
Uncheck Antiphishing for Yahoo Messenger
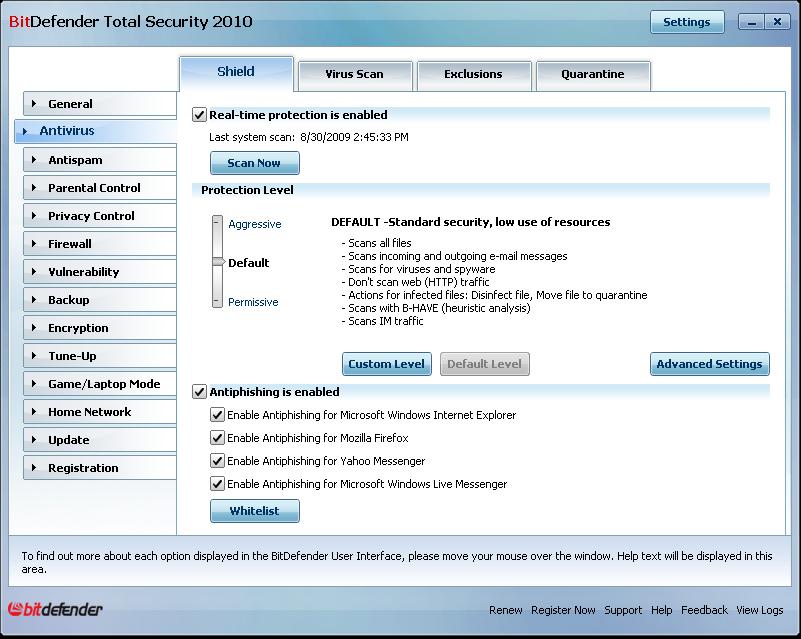[217, 461]
